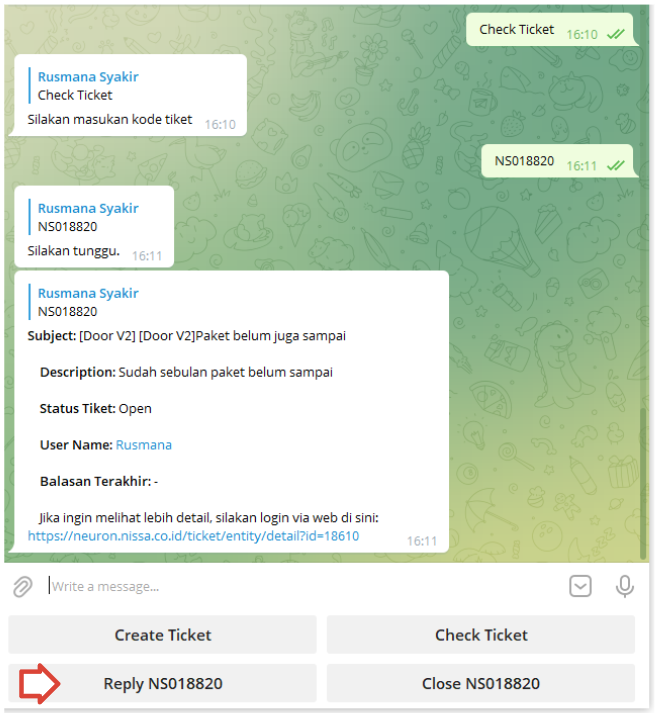Image resolution: width=655 pixels, height=713 pixels.
Task: Focus the Write a message input field
Action: (x=305, y=587)
